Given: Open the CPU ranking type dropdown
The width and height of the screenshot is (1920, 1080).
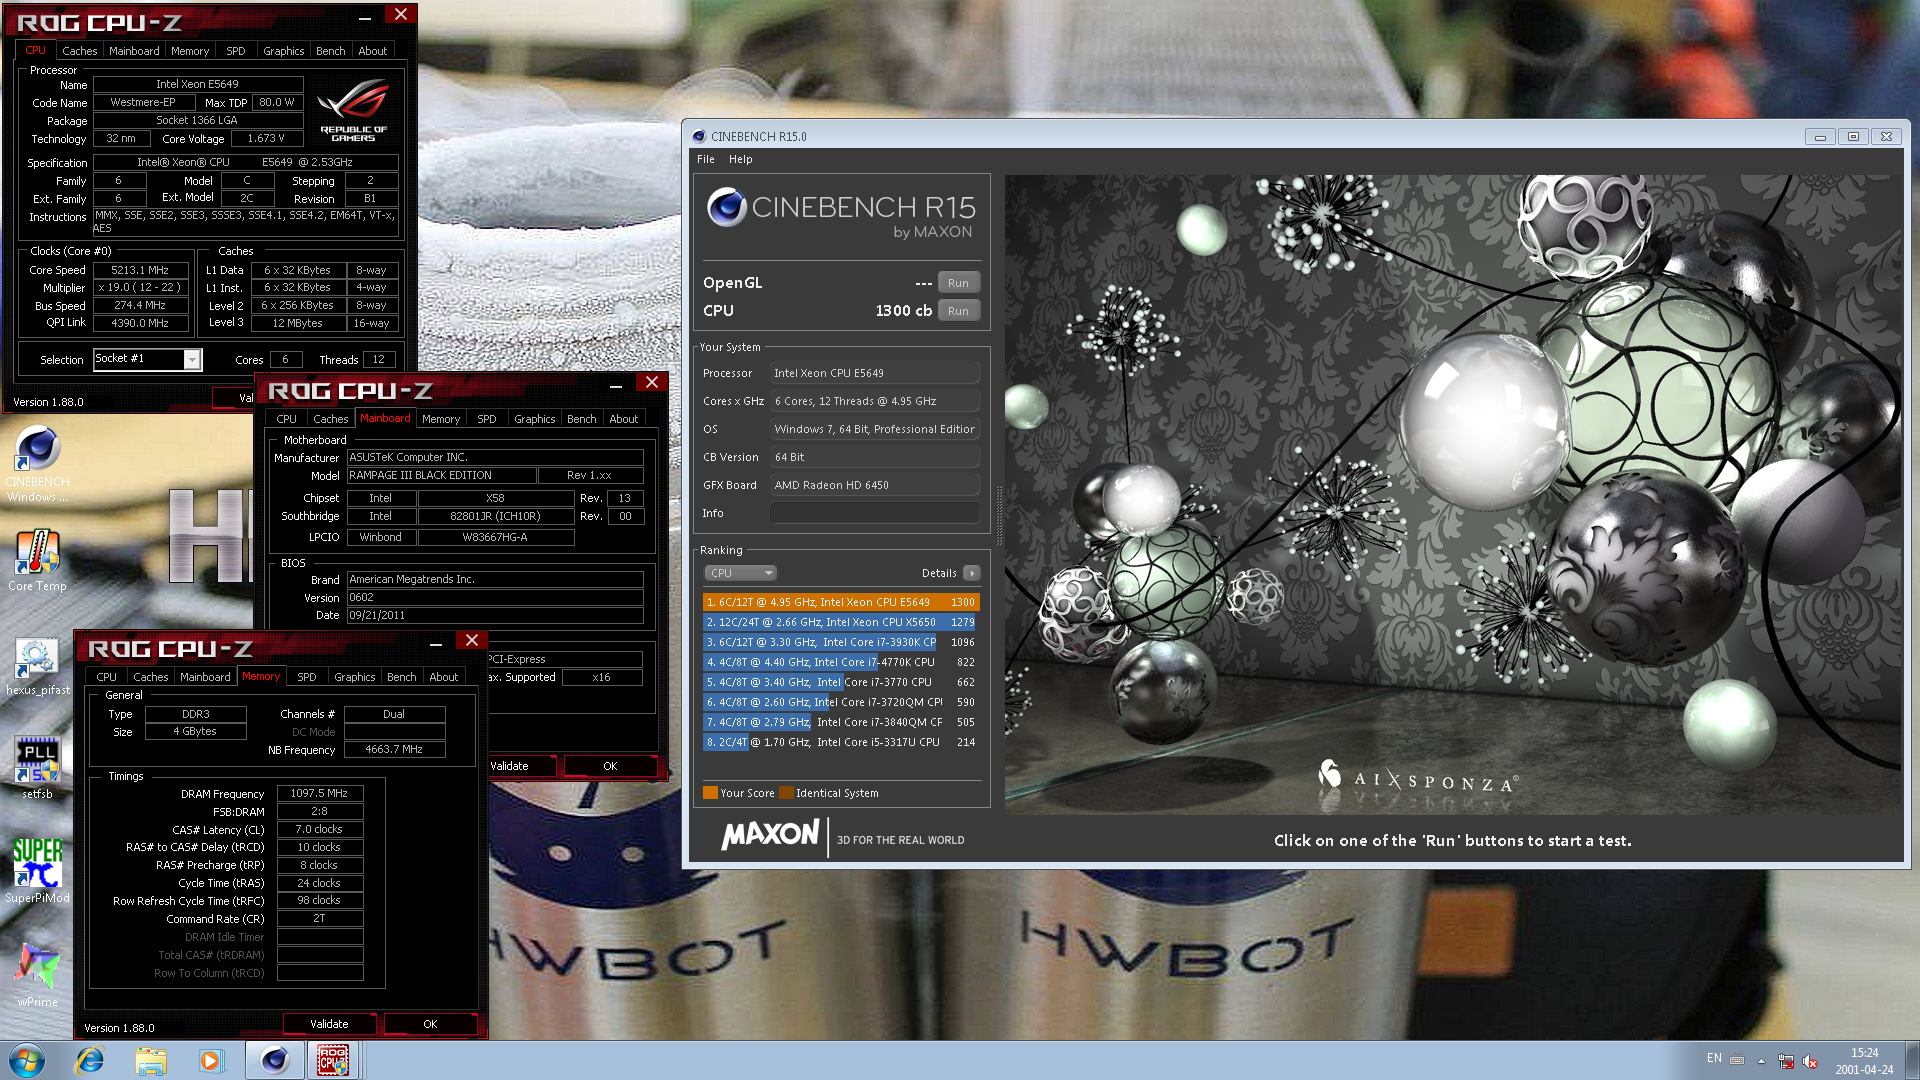Looking at the screenshot, I should point(740,573).
